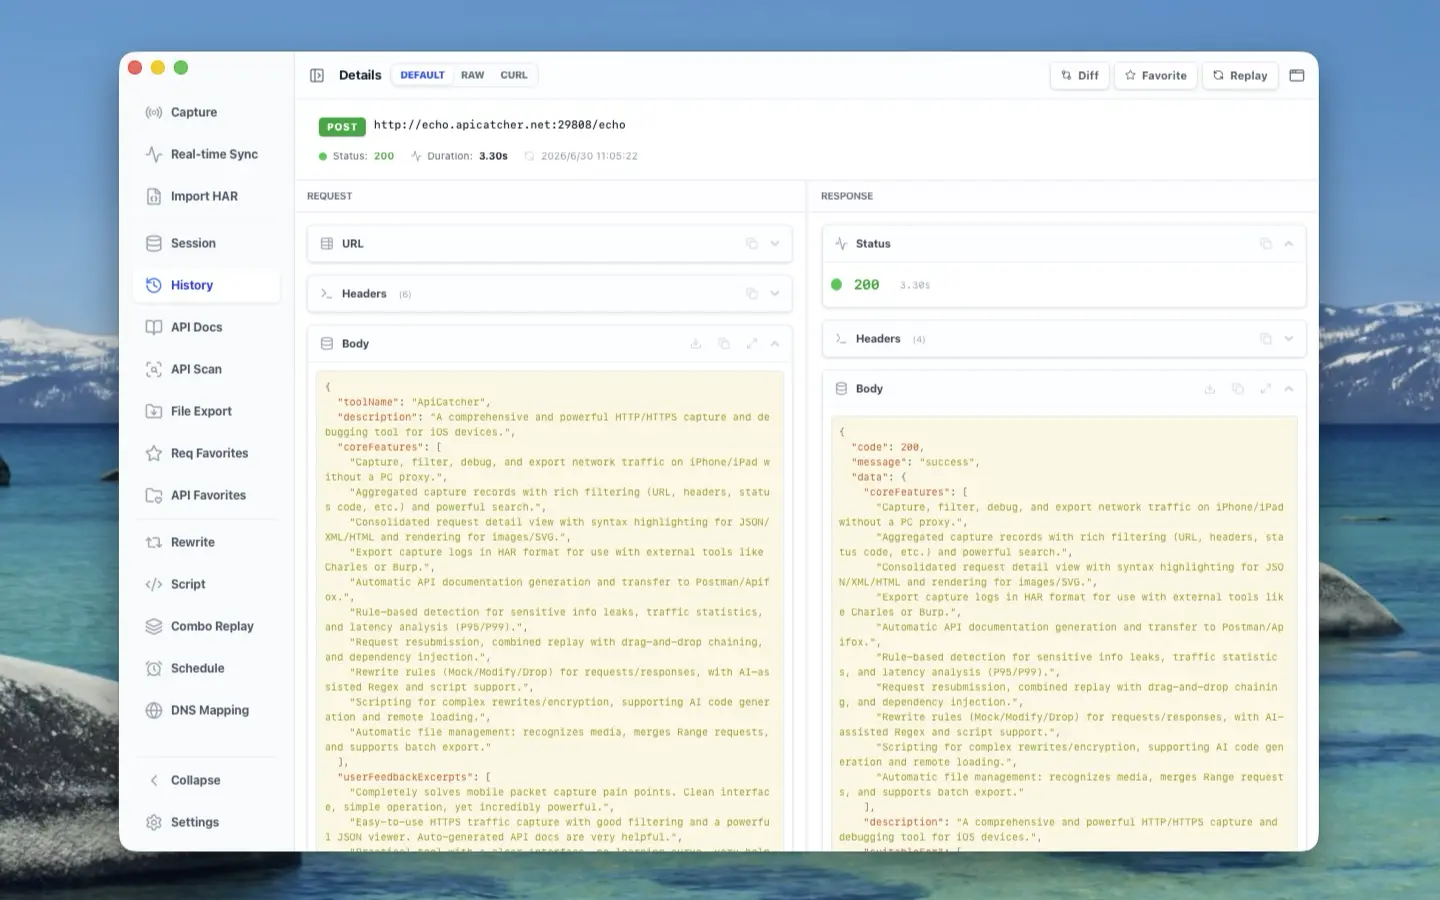Switch to the RAW view
1440x900 pixels.
pyautogui.click(x=472, y=75)
